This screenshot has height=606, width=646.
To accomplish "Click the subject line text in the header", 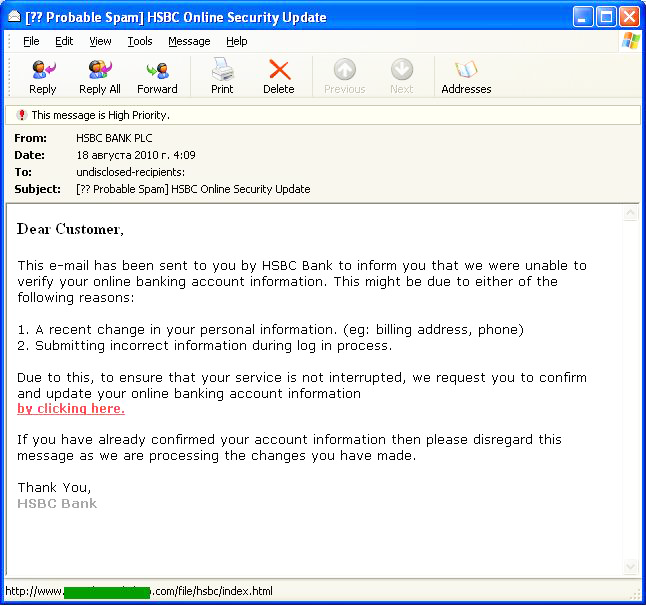I will point(193,189).
